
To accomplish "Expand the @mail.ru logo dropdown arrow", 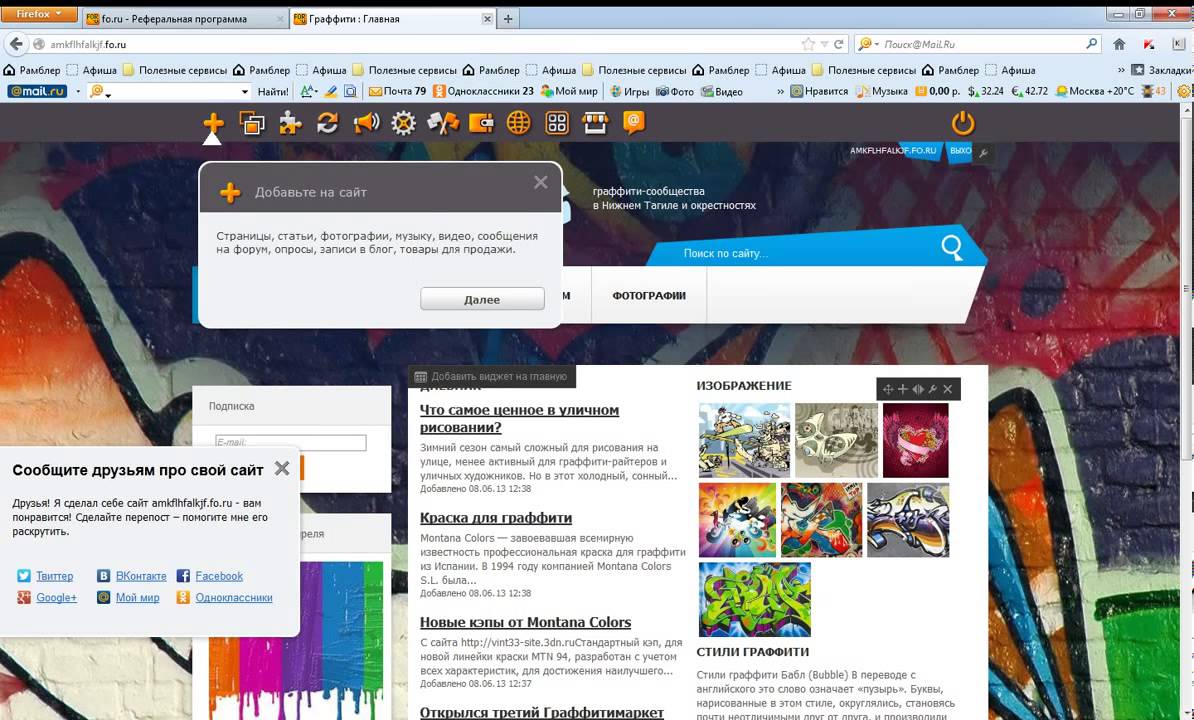I will (78, 92).
